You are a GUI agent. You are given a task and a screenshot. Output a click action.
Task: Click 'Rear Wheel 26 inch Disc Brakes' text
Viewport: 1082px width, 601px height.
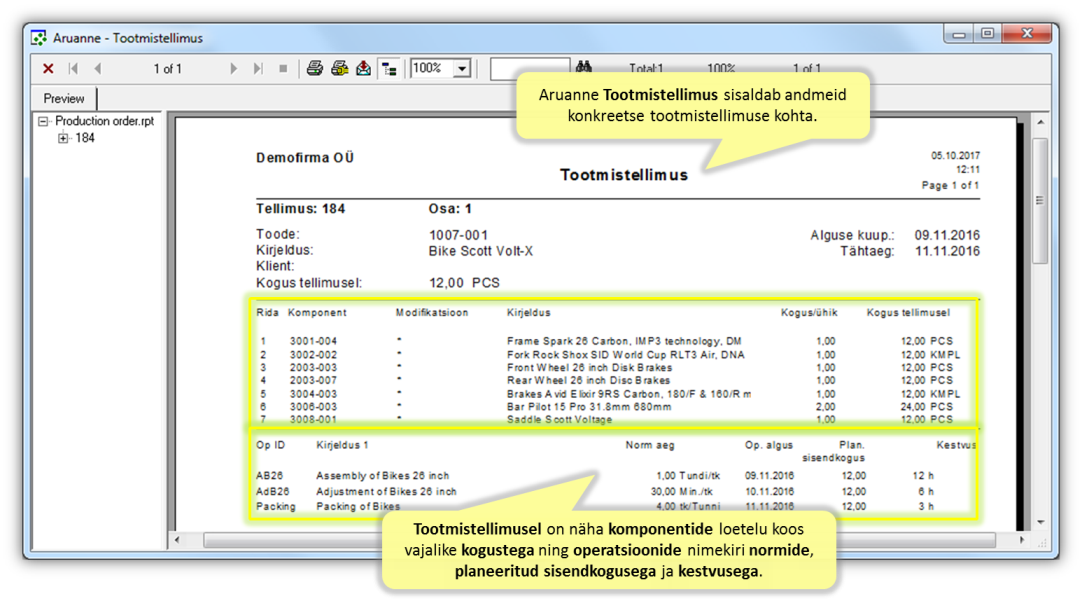click(589, 380)
